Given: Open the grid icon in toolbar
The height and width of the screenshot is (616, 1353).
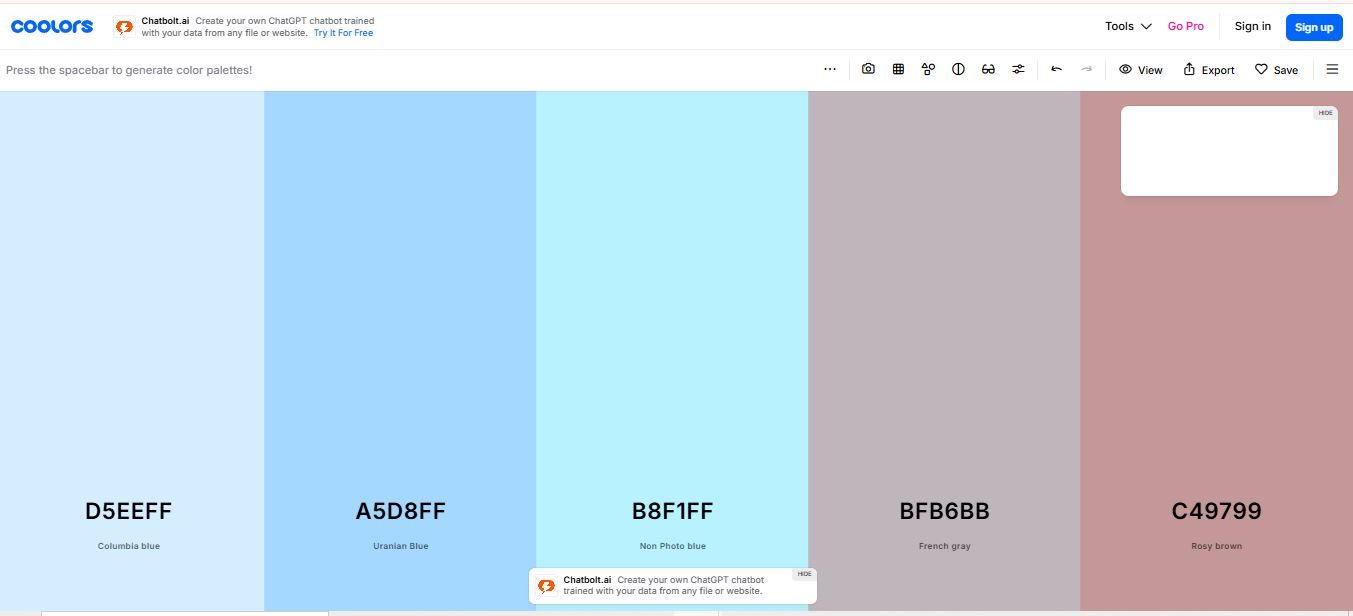Looking at the screenshot, I should 898,69.
